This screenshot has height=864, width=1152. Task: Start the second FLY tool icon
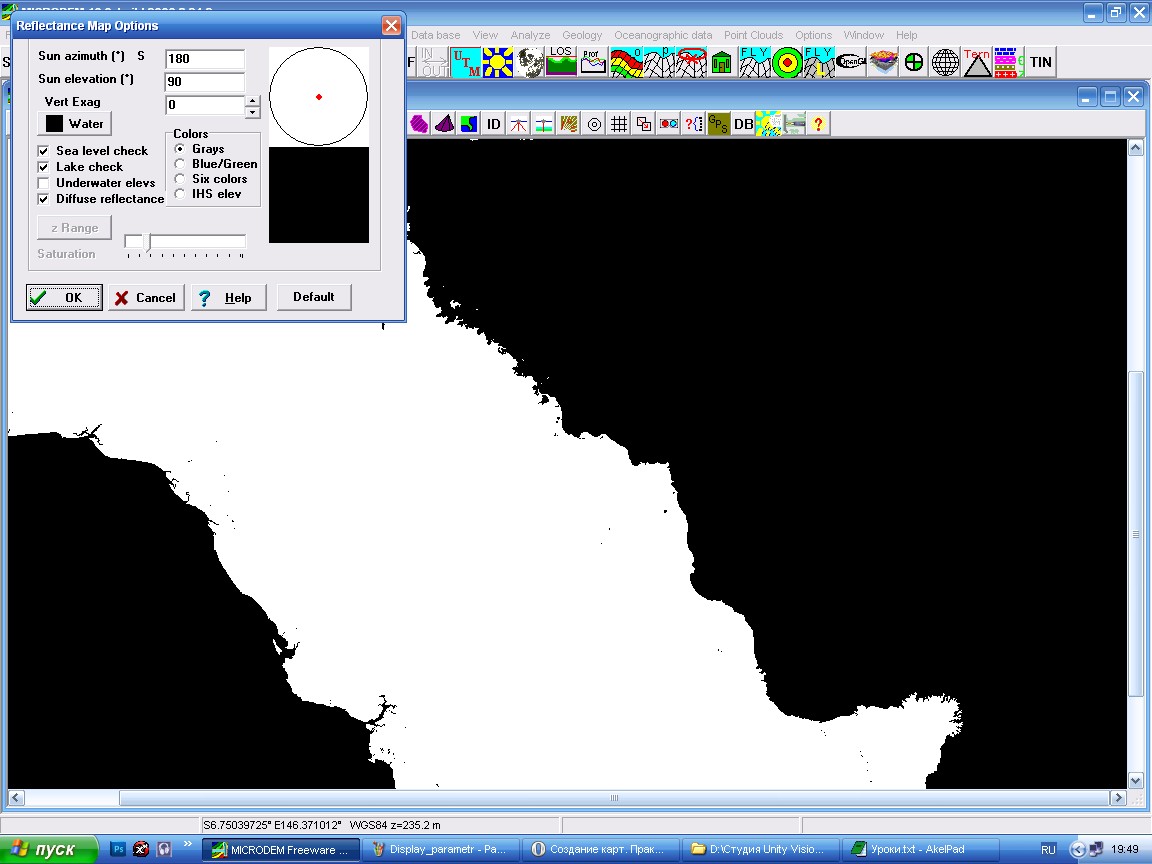click(818, 62)
